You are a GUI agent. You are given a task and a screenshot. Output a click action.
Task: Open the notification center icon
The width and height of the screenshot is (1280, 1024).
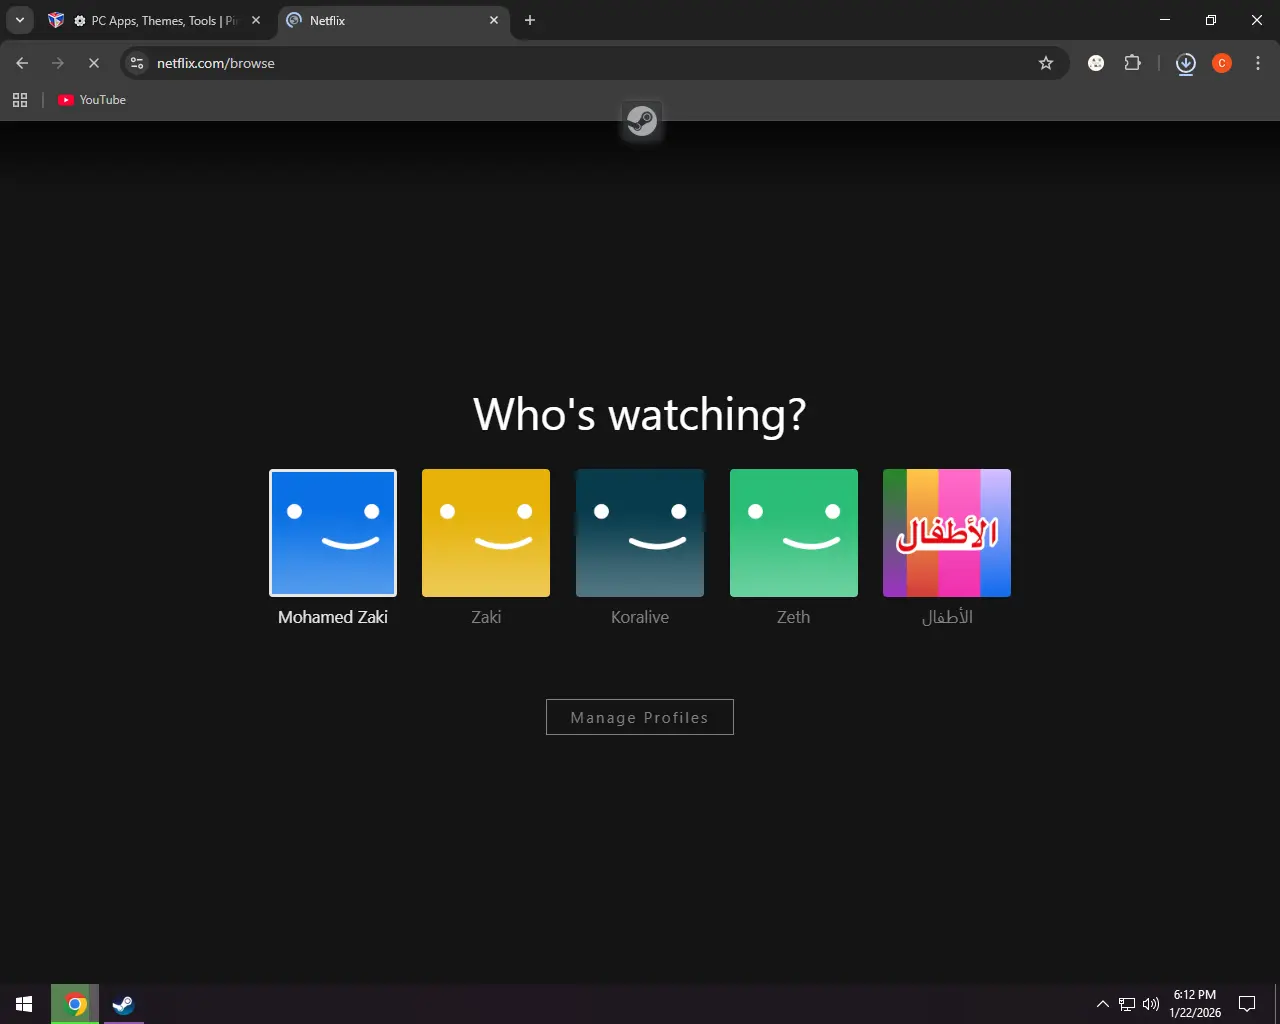click(x=1247, y=1004)
